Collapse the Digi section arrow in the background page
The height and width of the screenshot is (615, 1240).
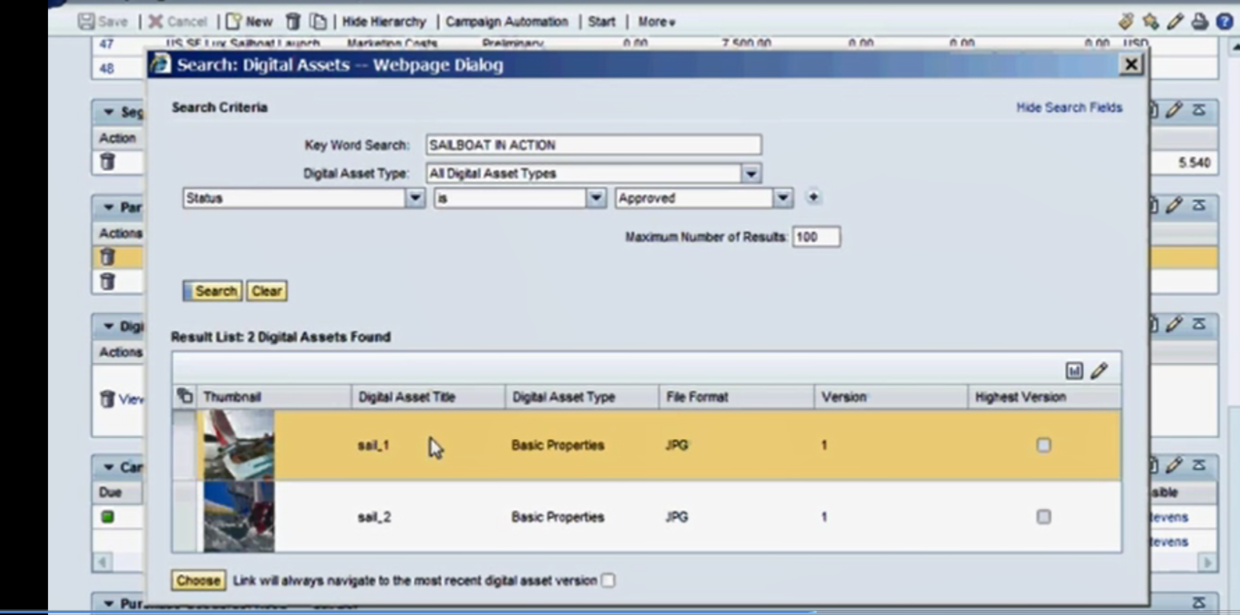tap(108, 326)
